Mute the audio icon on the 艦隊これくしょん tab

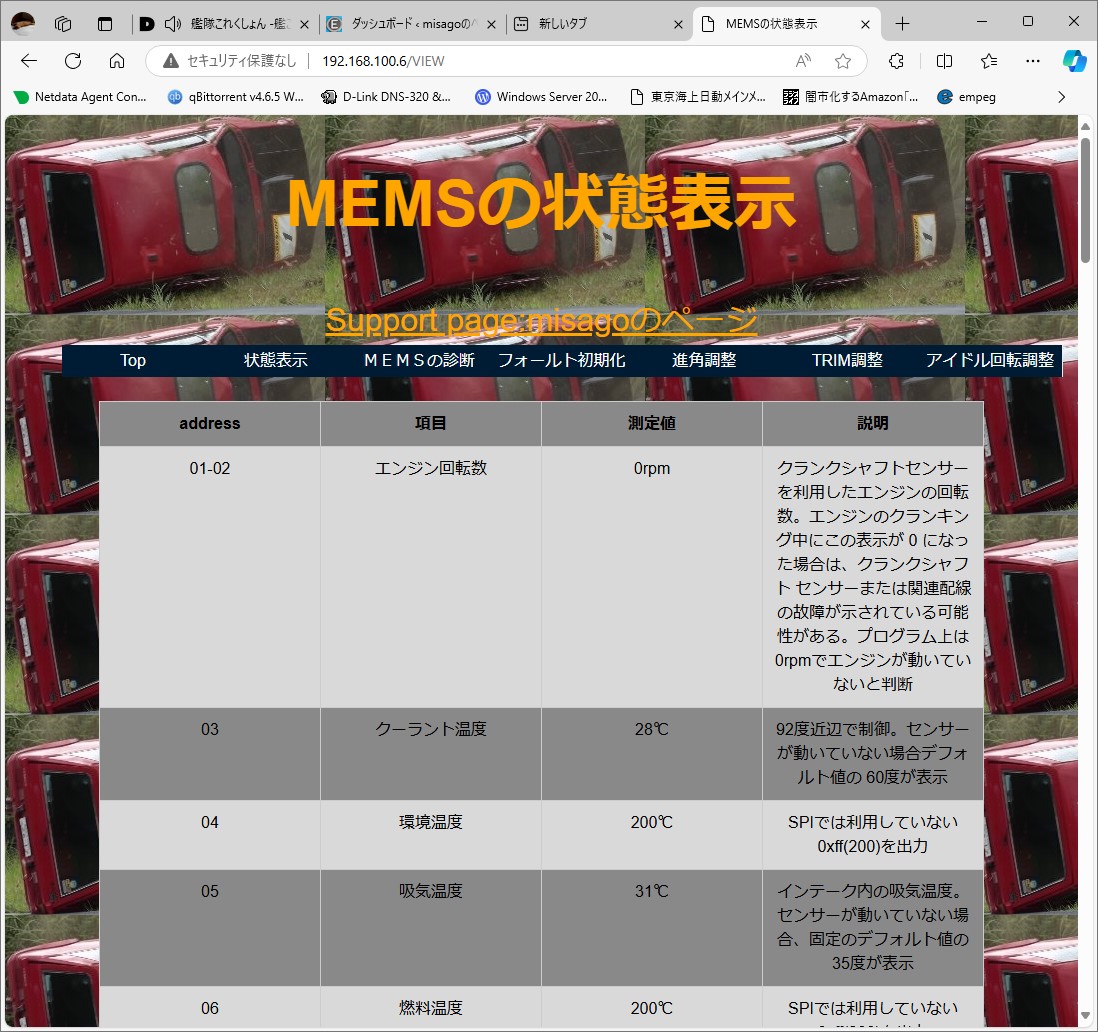click(172, 24)
